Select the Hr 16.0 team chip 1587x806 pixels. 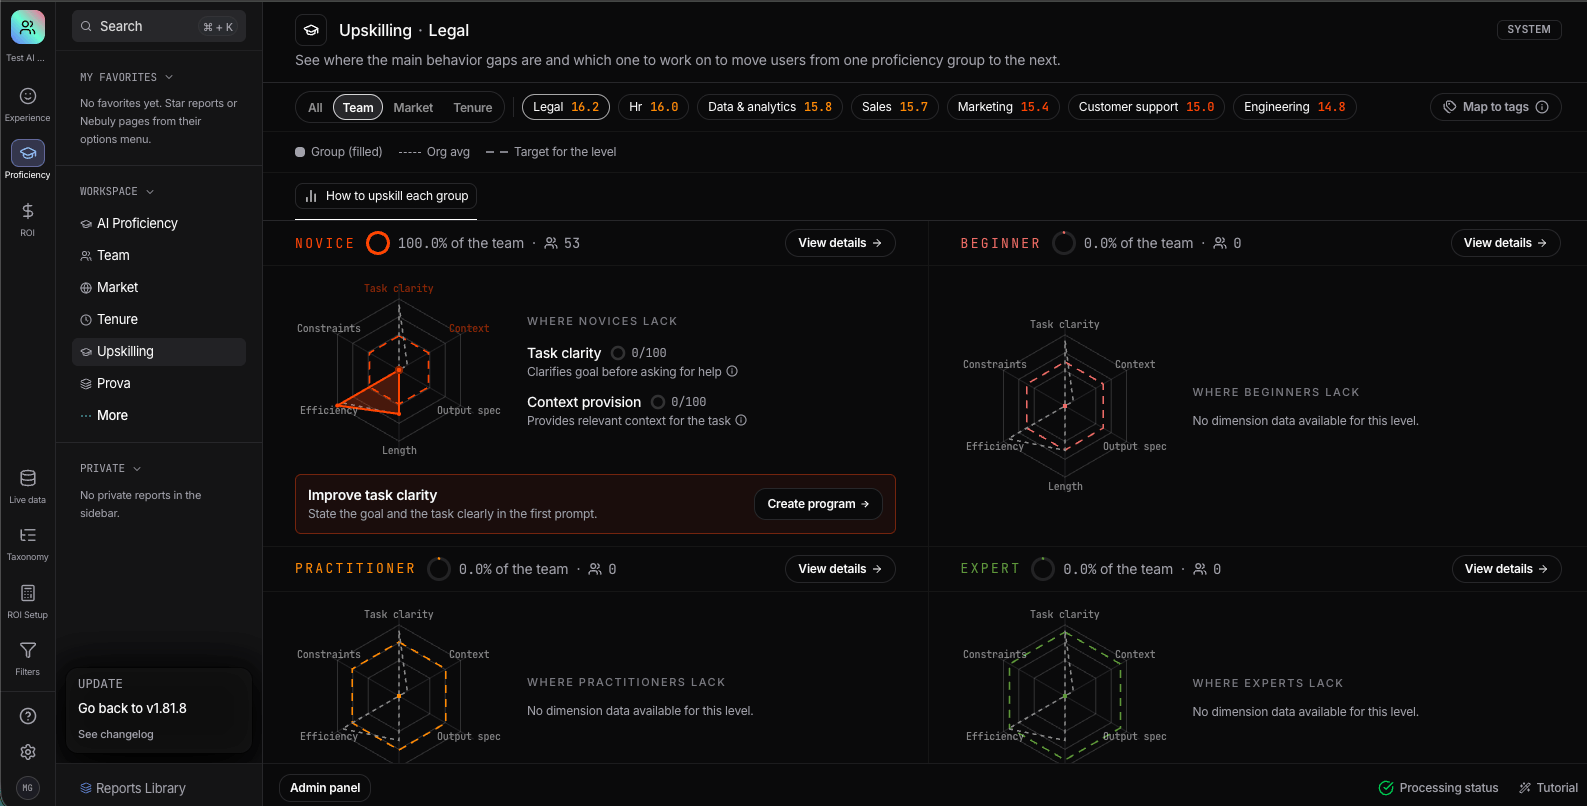tap(654, 107)
